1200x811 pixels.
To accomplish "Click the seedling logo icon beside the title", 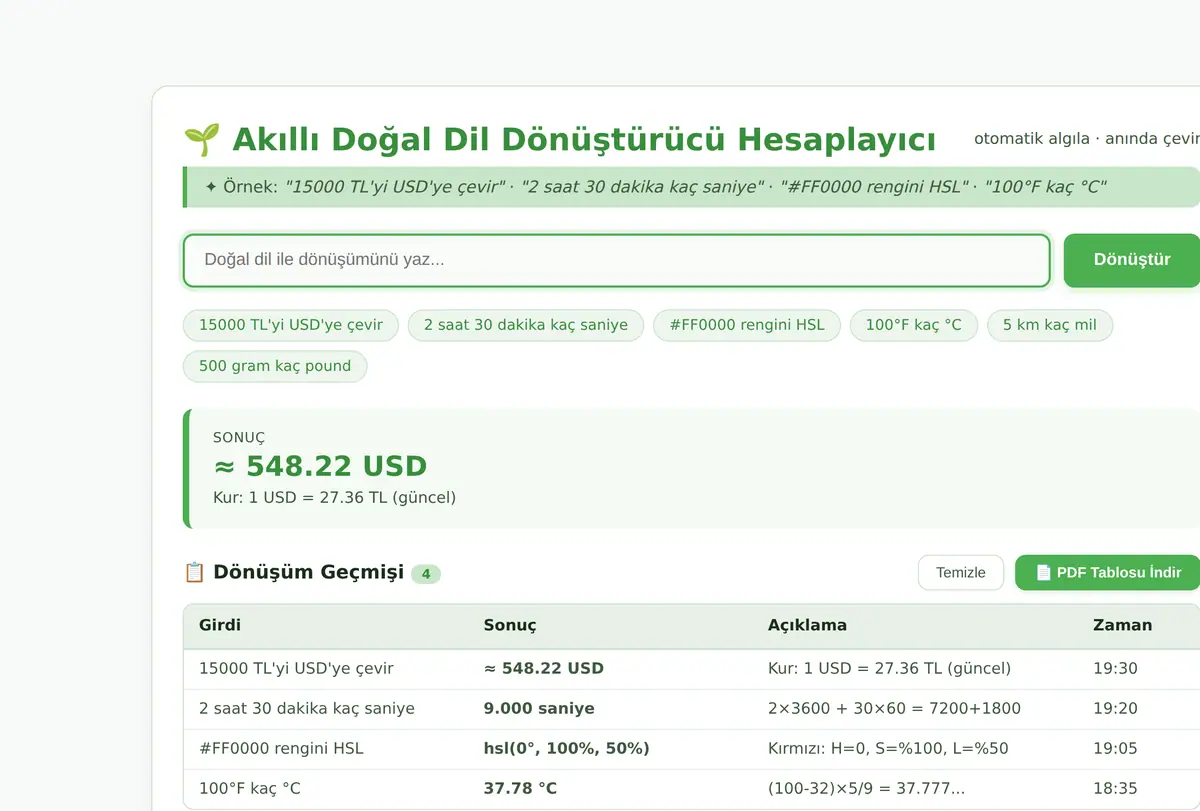I will point(201,139).
